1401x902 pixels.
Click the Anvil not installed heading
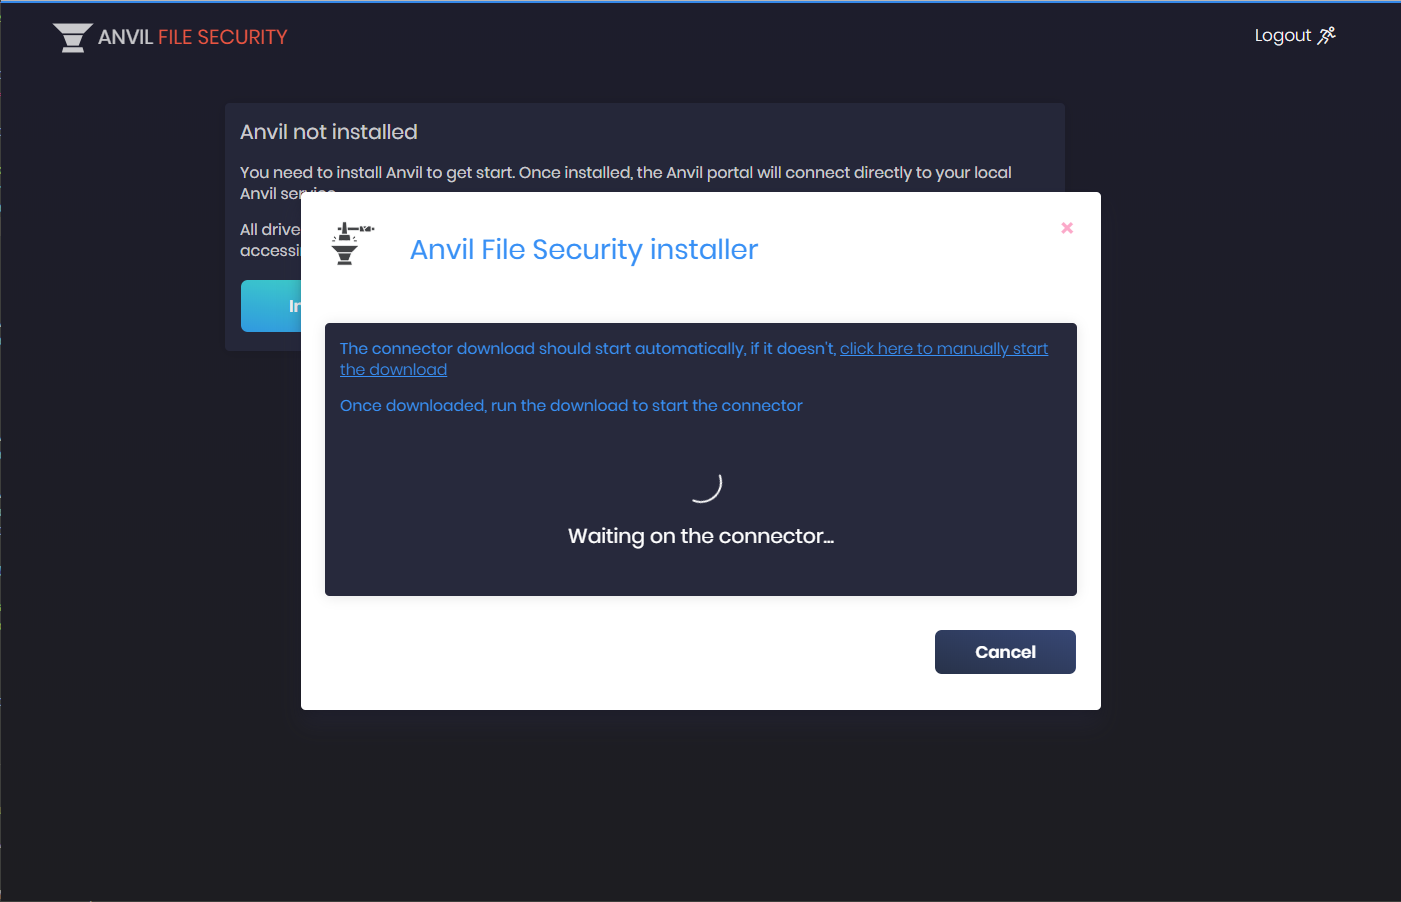click(329, 132)
